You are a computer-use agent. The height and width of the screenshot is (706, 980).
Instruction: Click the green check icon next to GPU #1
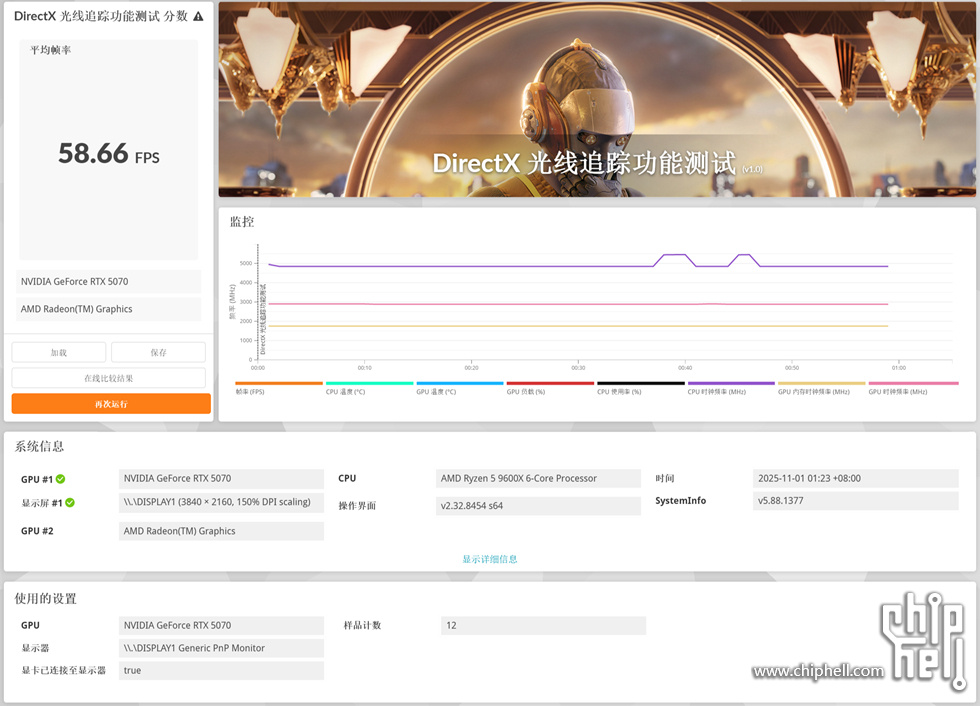tap(61, 479)
